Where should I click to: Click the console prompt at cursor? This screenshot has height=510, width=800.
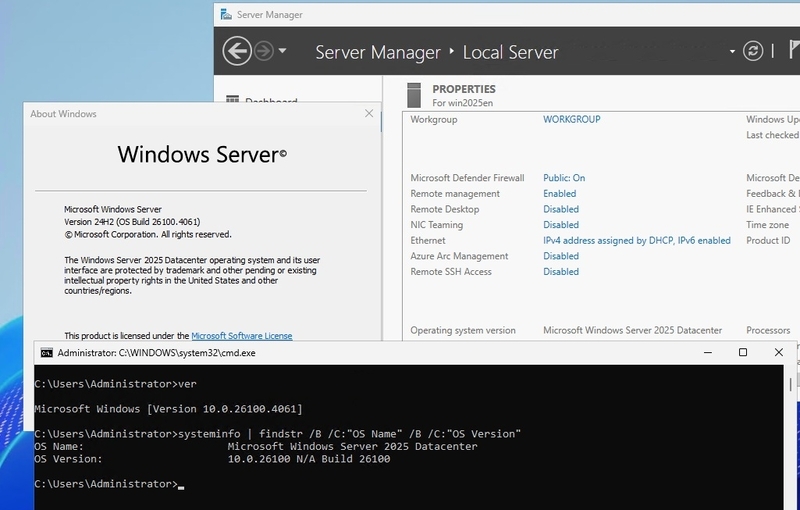[x=109, y=484]
